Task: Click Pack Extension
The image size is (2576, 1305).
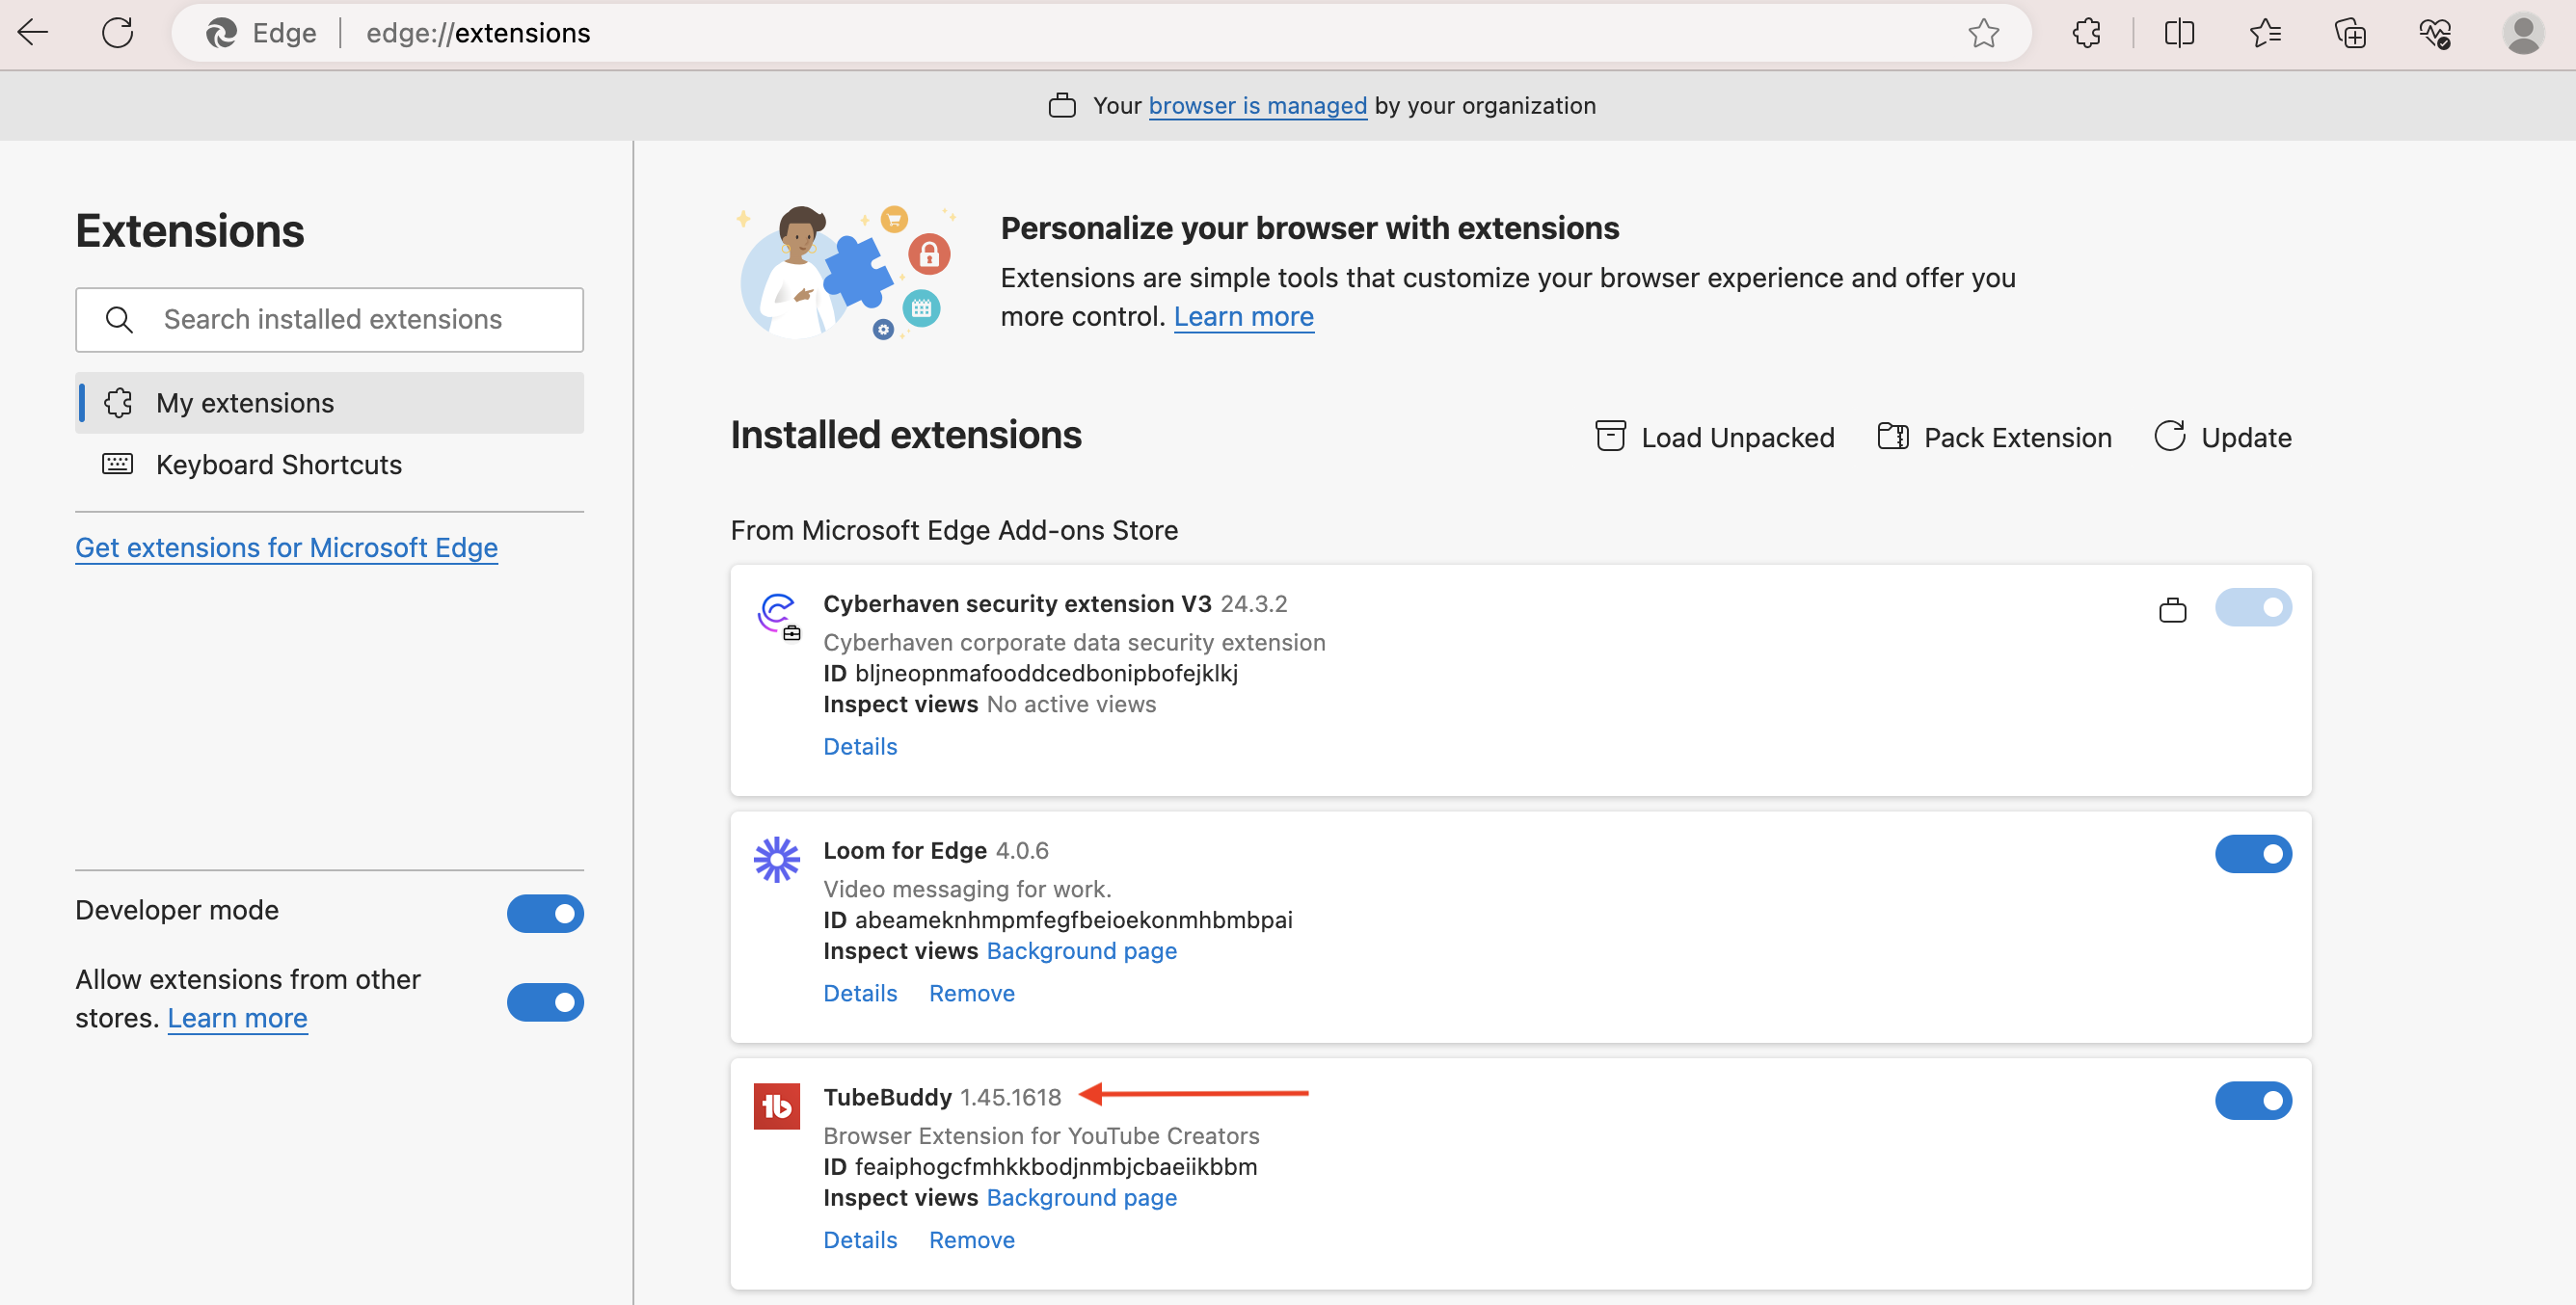Action: 1994,437
